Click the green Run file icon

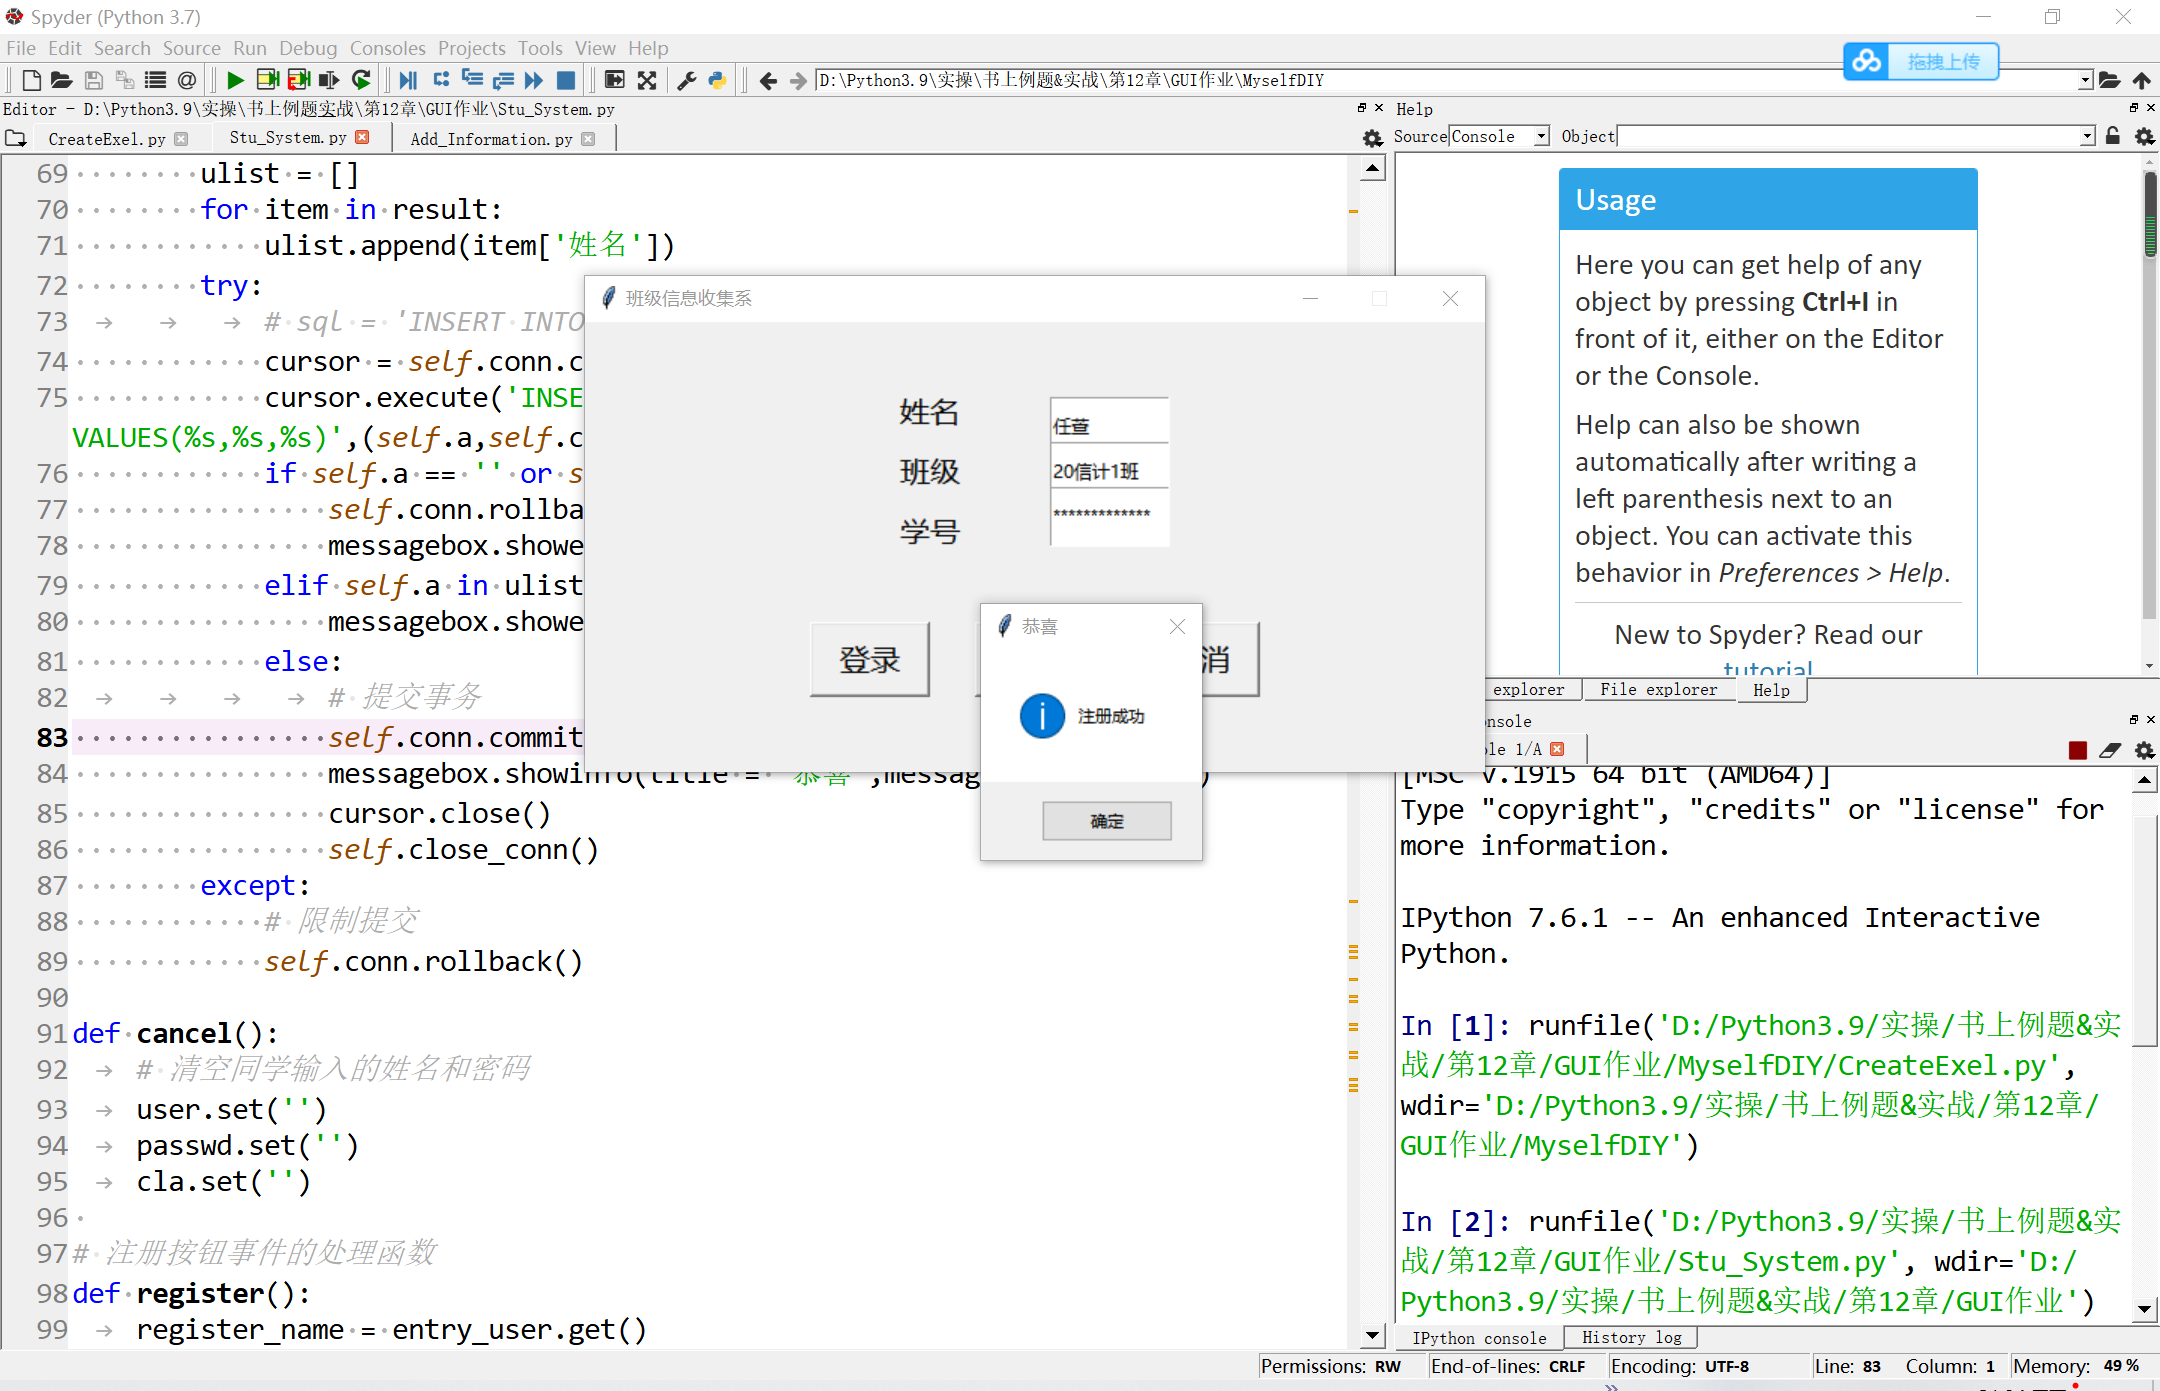click(235, 81)
